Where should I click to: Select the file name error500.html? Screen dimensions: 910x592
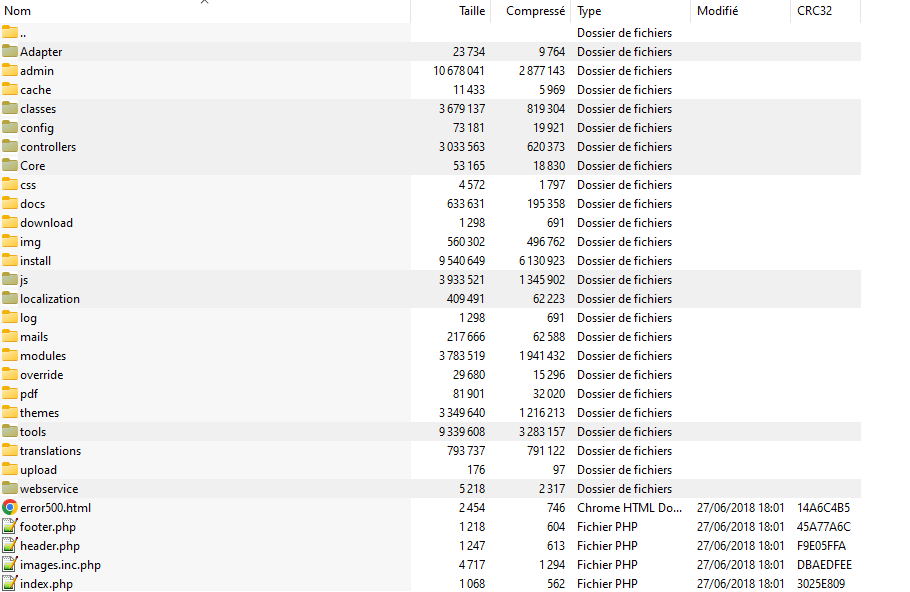(56, 508)
